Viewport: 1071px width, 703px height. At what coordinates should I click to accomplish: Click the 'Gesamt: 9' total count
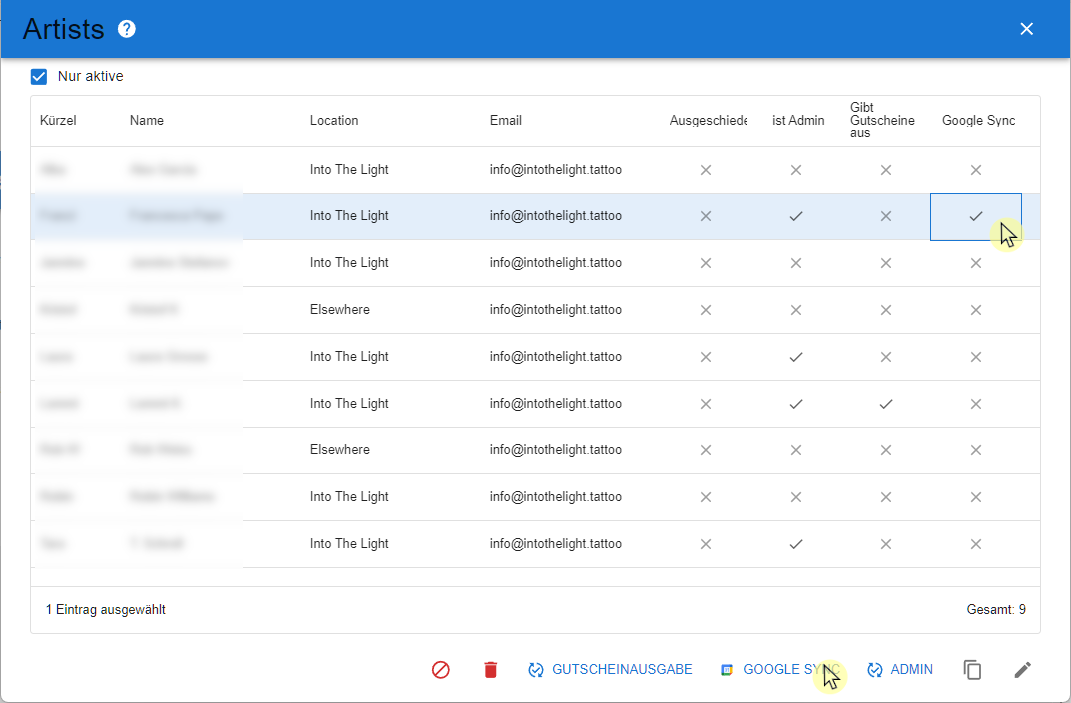(996, 609)
